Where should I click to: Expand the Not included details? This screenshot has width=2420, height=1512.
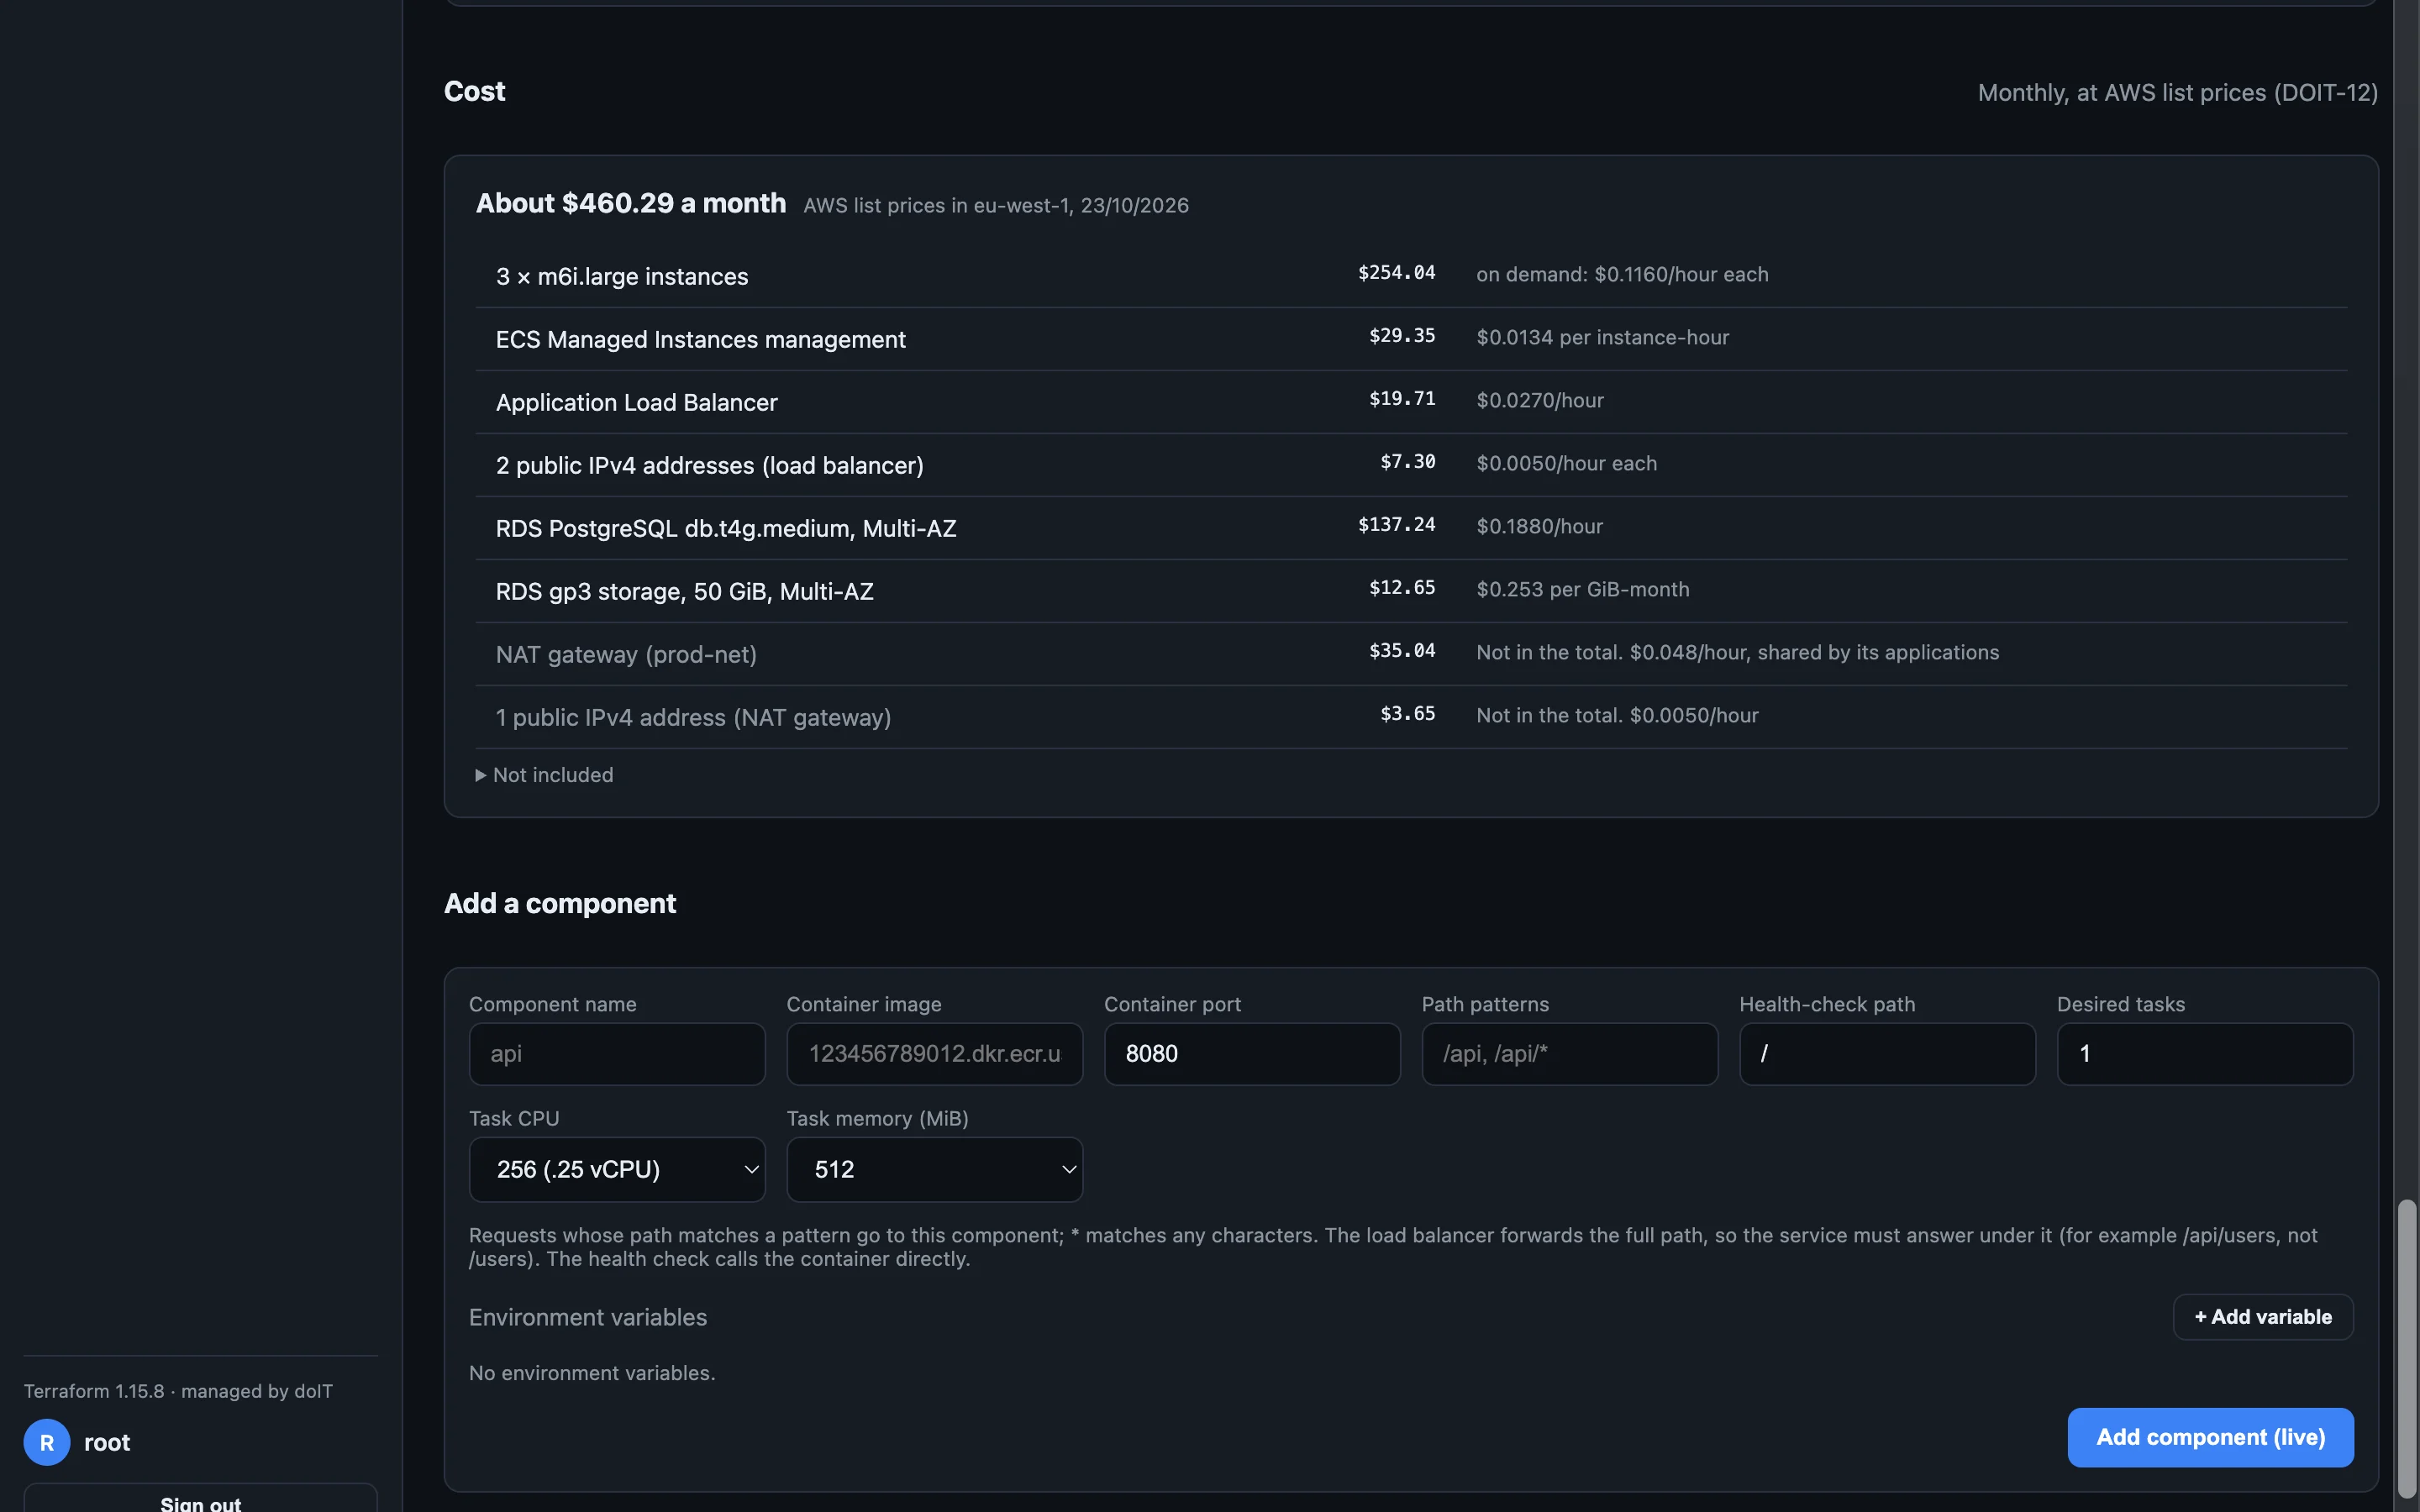tap(545, 775)
